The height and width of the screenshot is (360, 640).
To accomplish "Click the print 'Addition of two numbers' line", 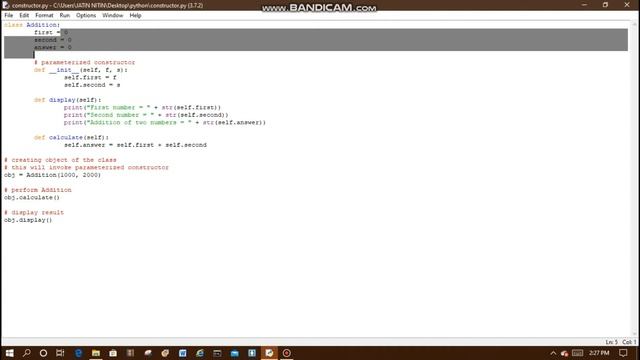I will click(x=164, y=122).
